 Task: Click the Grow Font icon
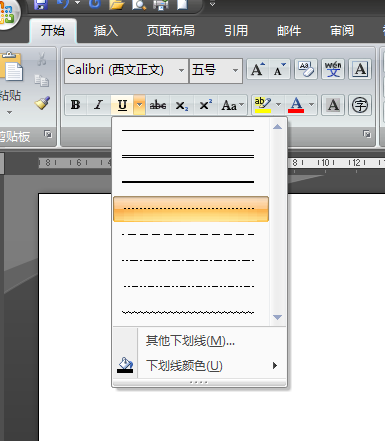[258, 69]
